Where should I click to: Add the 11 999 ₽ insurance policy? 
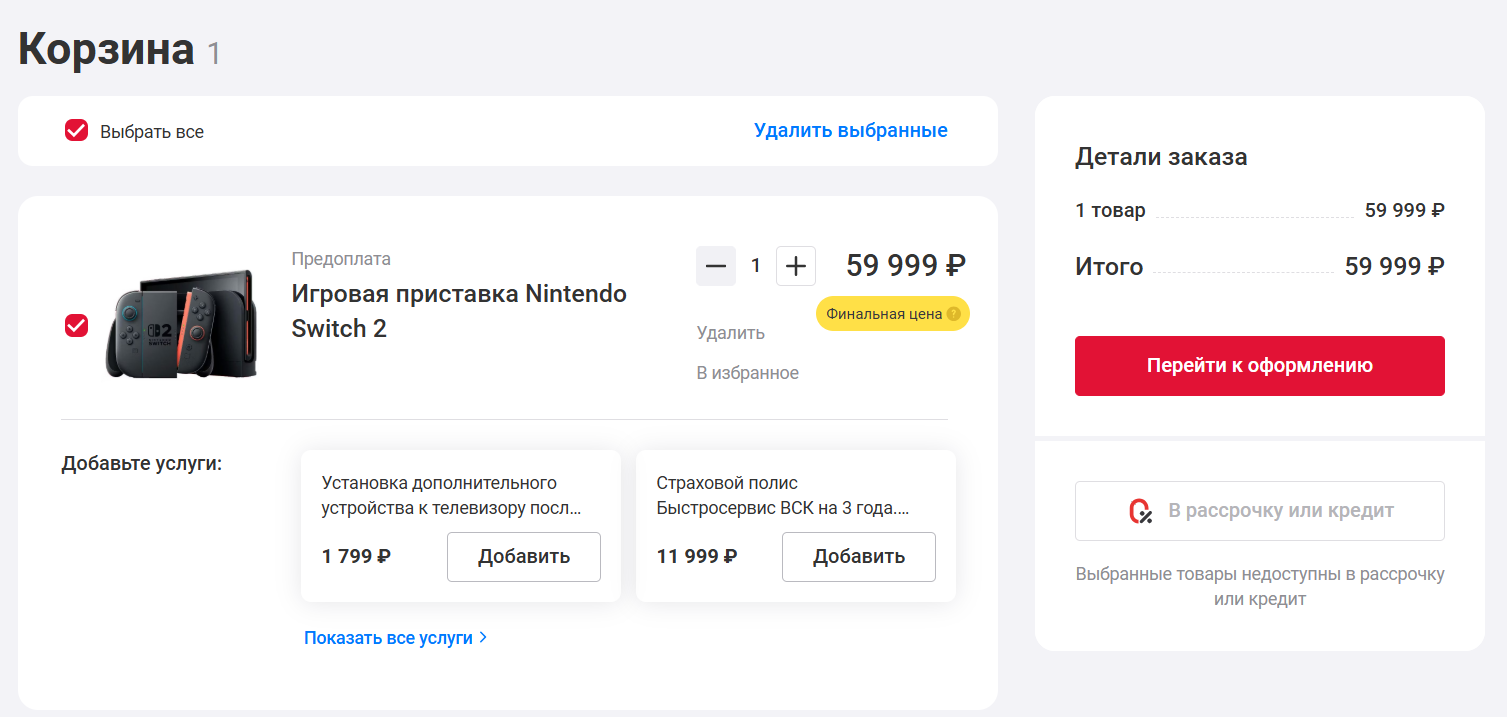(859, 557)
